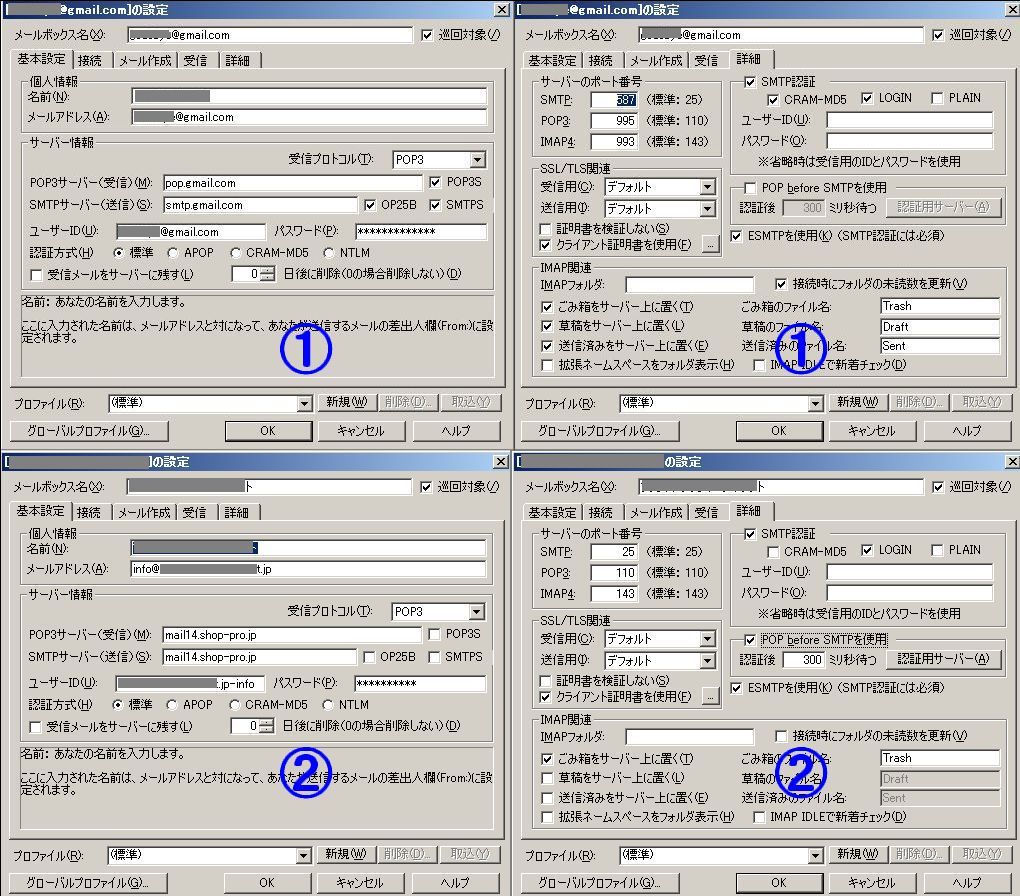The width and height of the screenshot is (1020, 896).
Task: Click the SMTP port field containing 587
Action: [613, 100]
